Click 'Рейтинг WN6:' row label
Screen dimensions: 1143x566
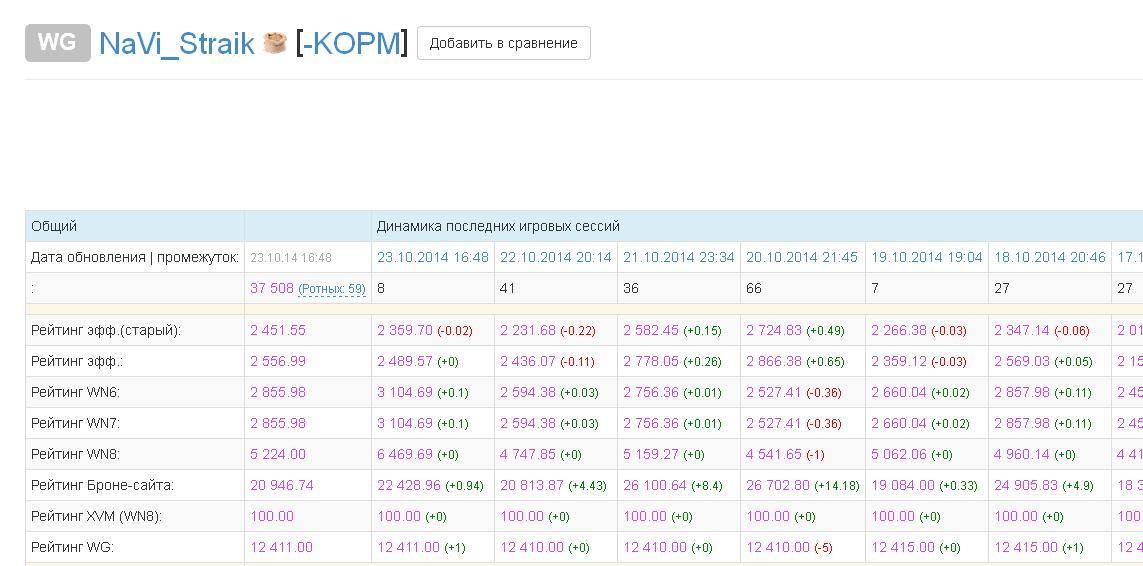pos(75,392)
